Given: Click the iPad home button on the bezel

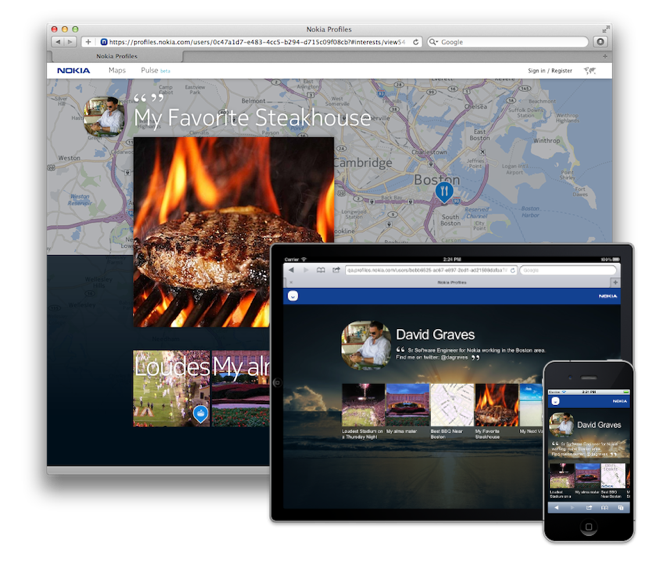Looking at the screenshot, I should pyautogui.click(x=277, y=383).
